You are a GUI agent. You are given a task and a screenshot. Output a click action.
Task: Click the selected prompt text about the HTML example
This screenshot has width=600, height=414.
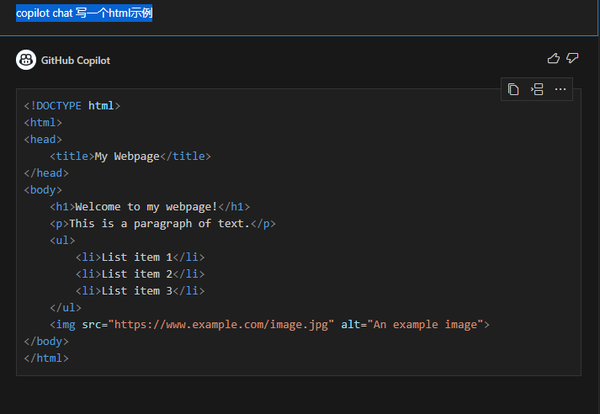click(x=84, y=14)
